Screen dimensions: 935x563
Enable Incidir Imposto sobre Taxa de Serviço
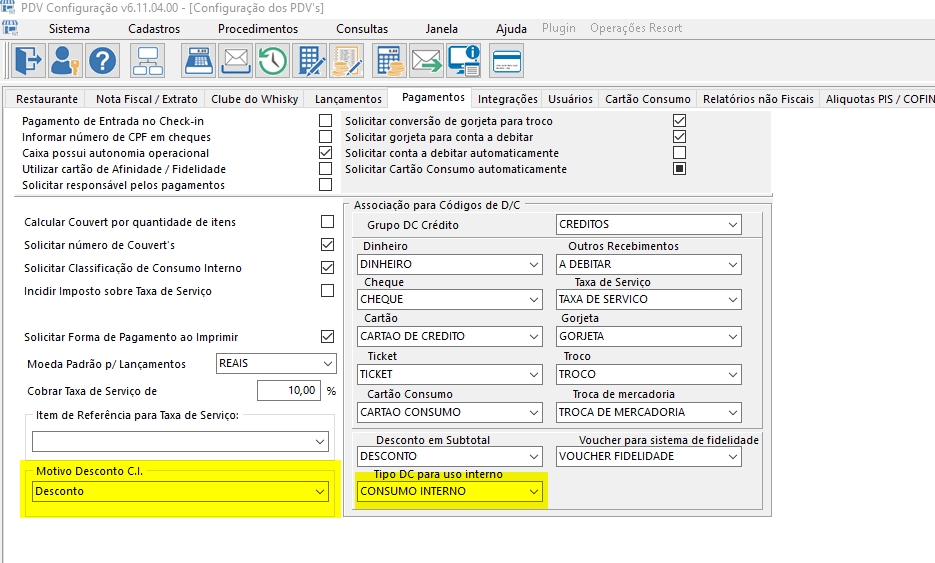(x=327, y=290)
